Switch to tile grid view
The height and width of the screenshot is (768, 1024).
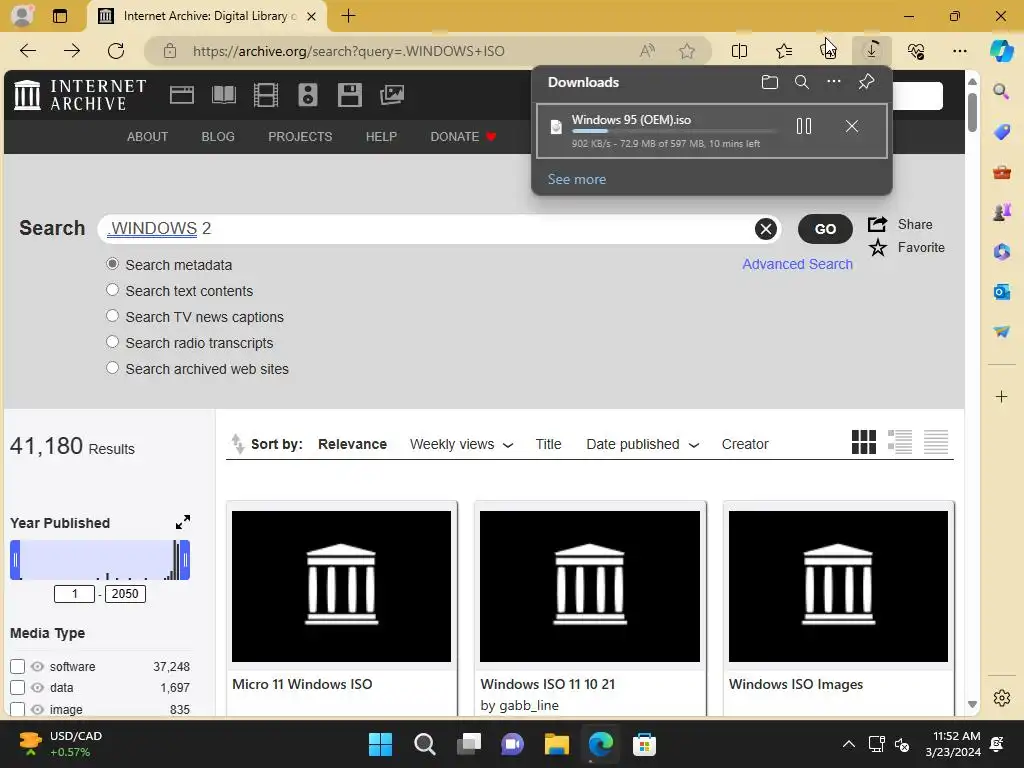point(863,442)
